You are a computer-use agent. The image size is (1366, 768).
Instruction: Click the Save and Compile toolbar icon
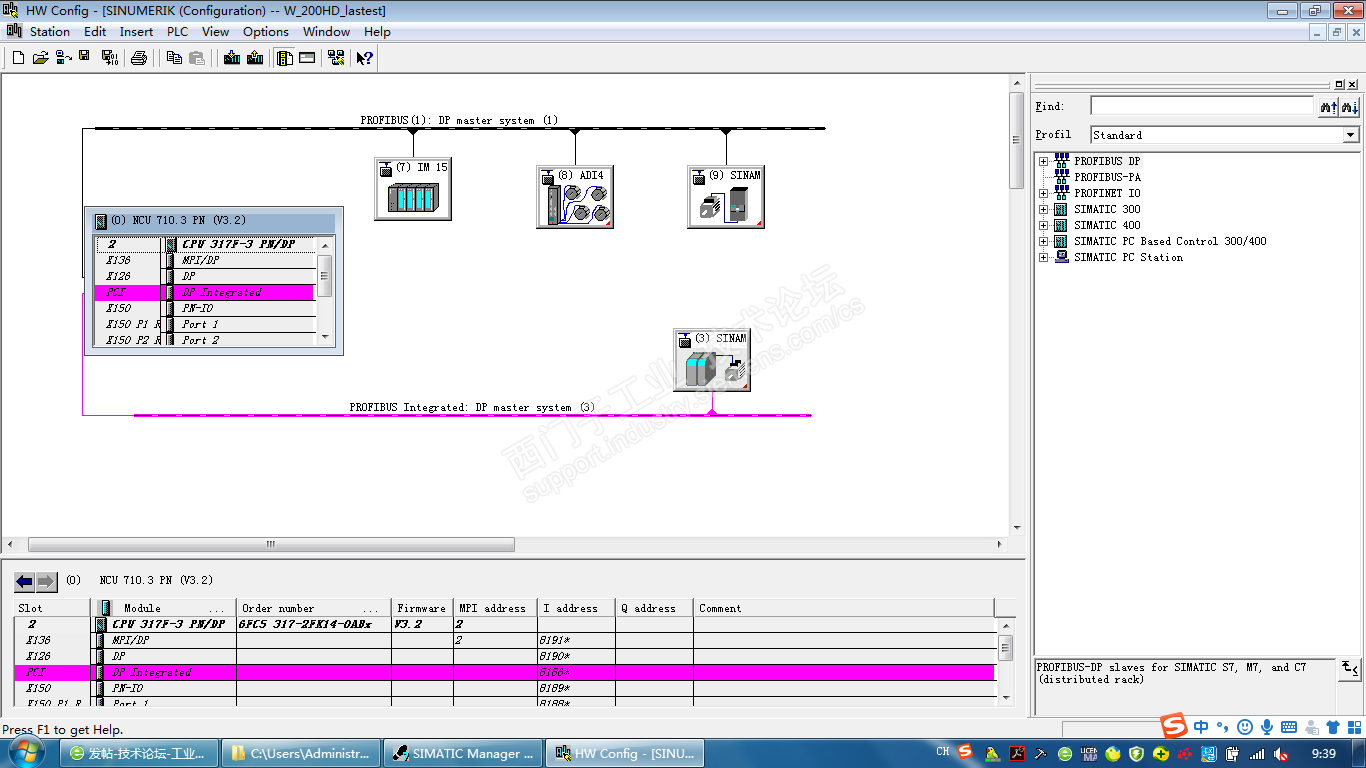(109, 58)
